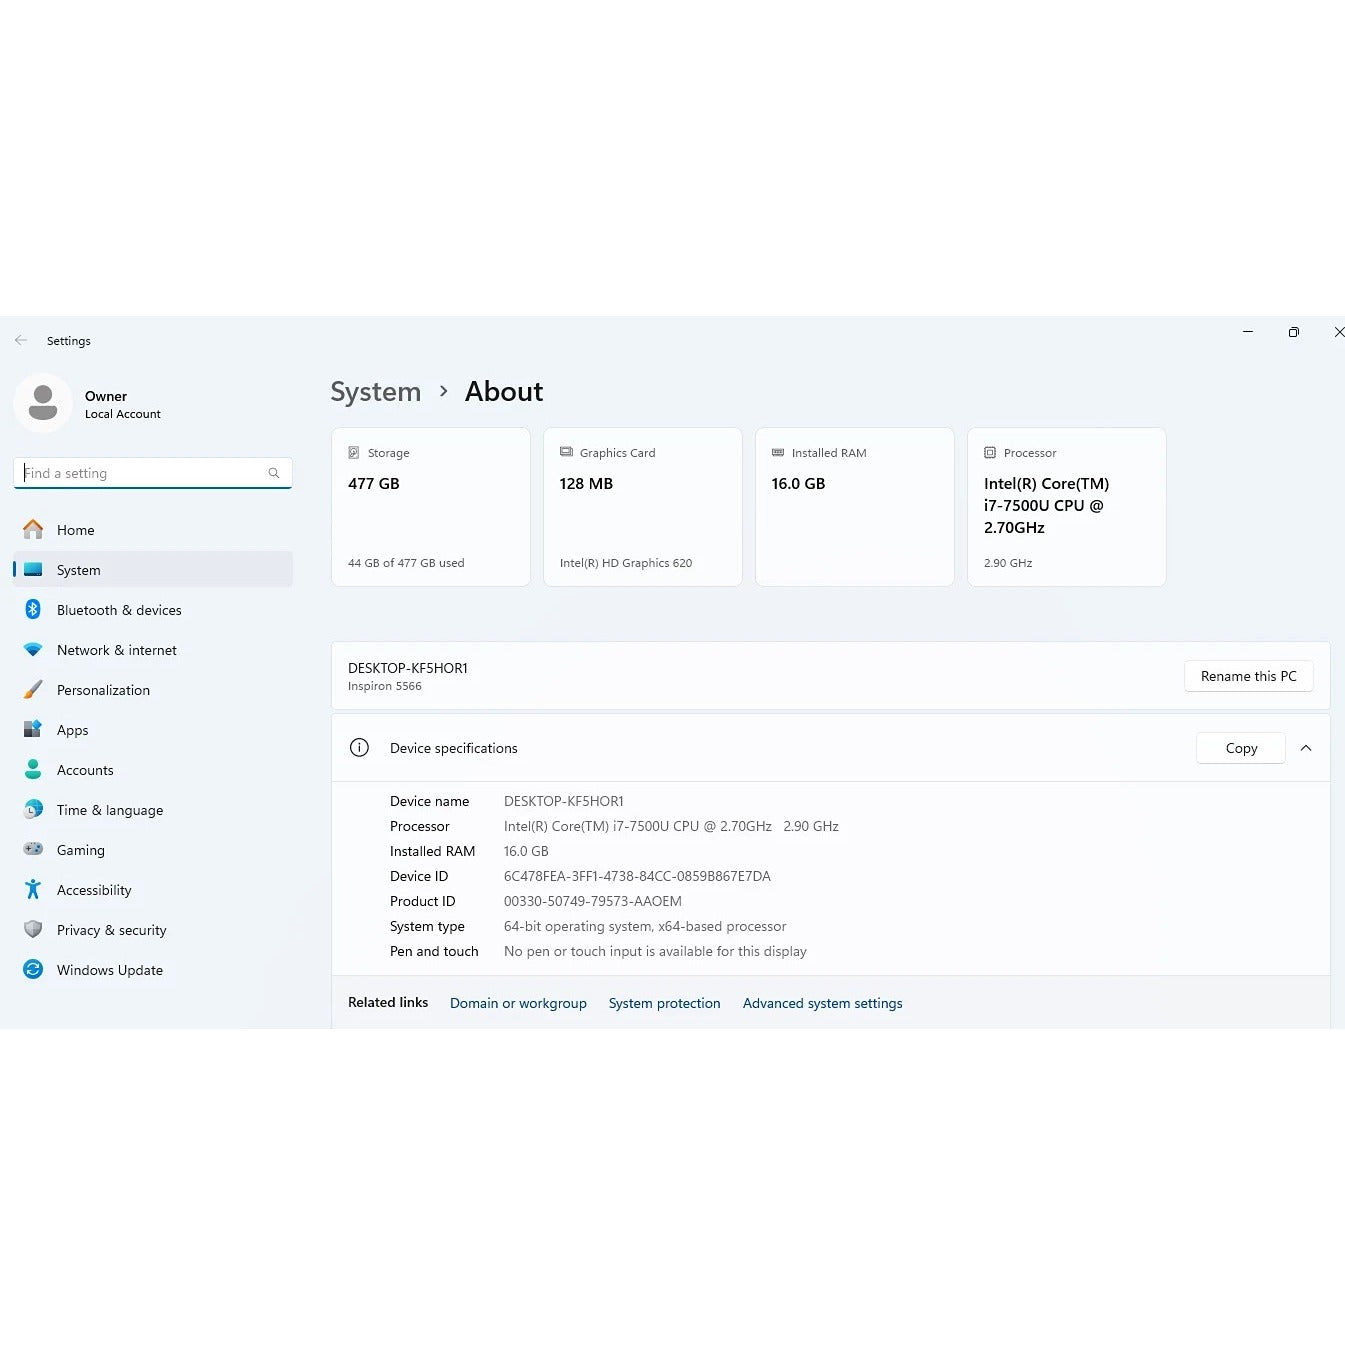This screenshot has width=1345, height=1345.
Task: Click the System breadcrumb in header
Action: [375, 391]
